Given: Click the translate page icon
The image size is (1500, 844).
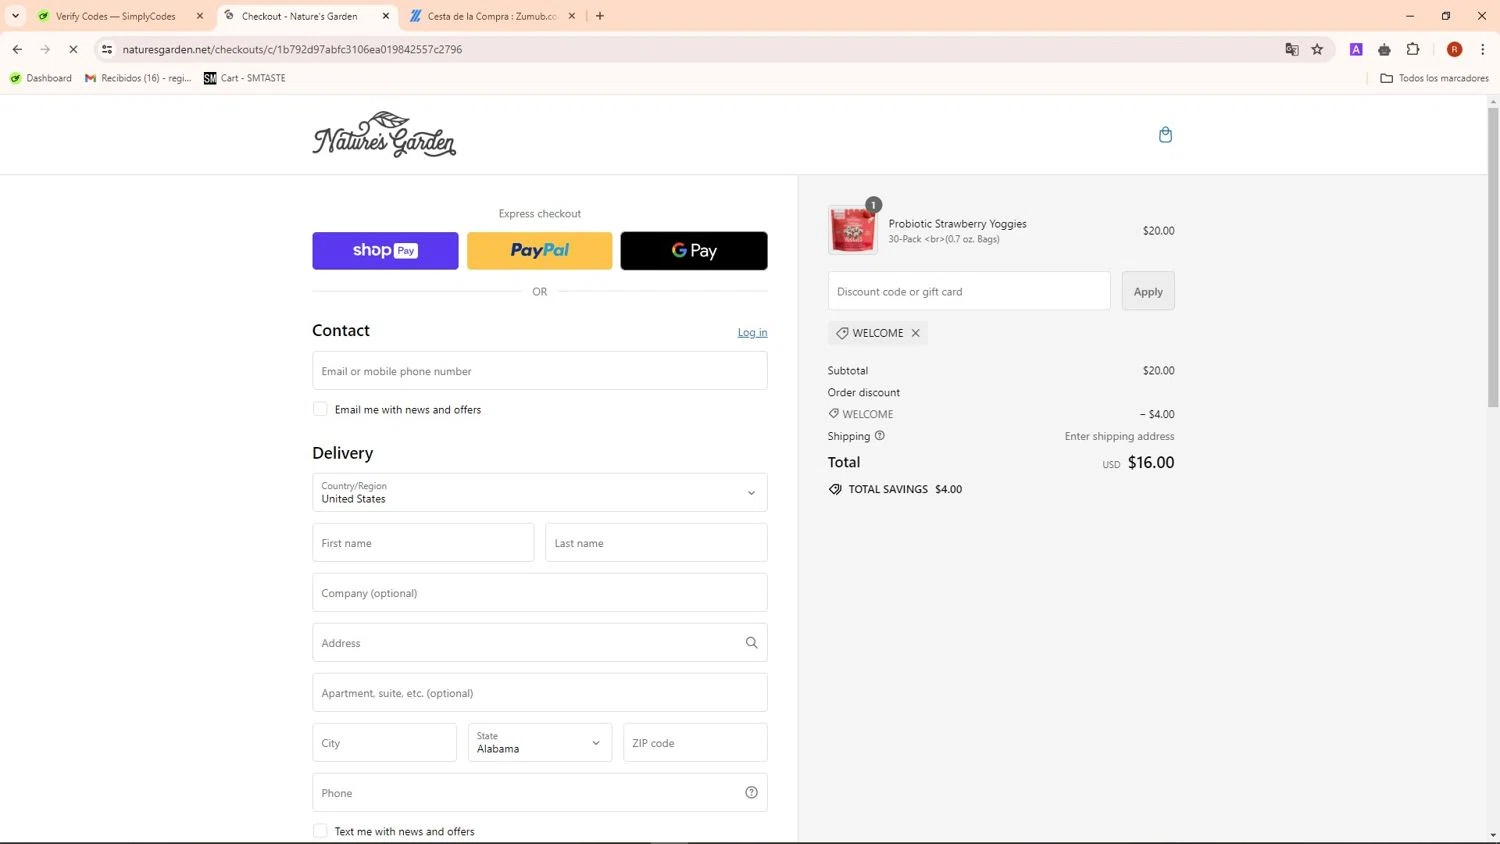Looking at the screenshot, I should [x=1292, y=49].
